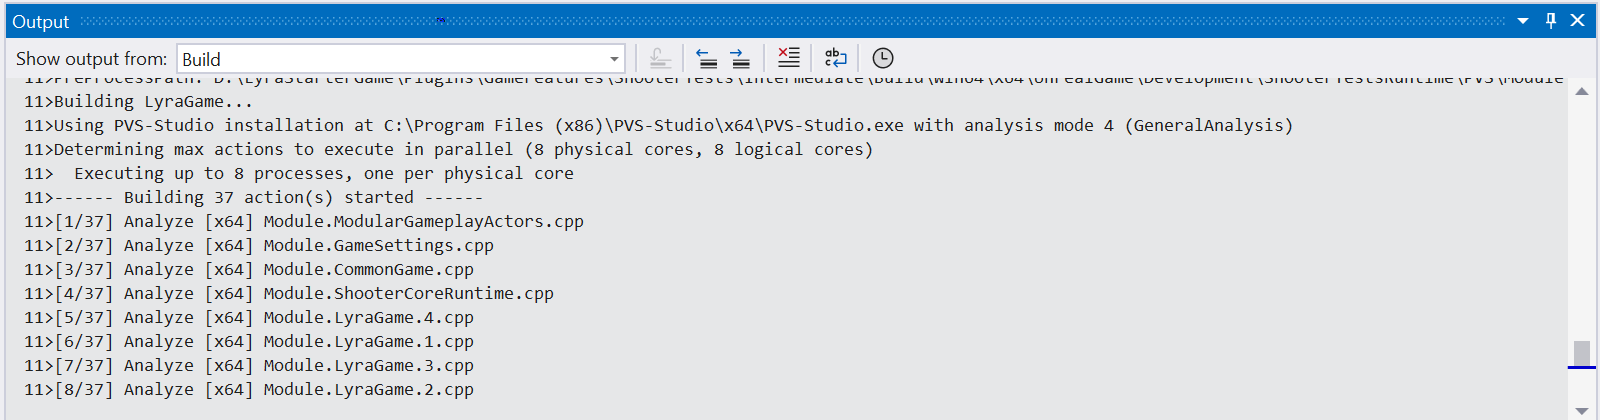This screenshot has width=1600, height=420.
Task: Click the Module.GameSettings.cpp output line
Action: 378,246
